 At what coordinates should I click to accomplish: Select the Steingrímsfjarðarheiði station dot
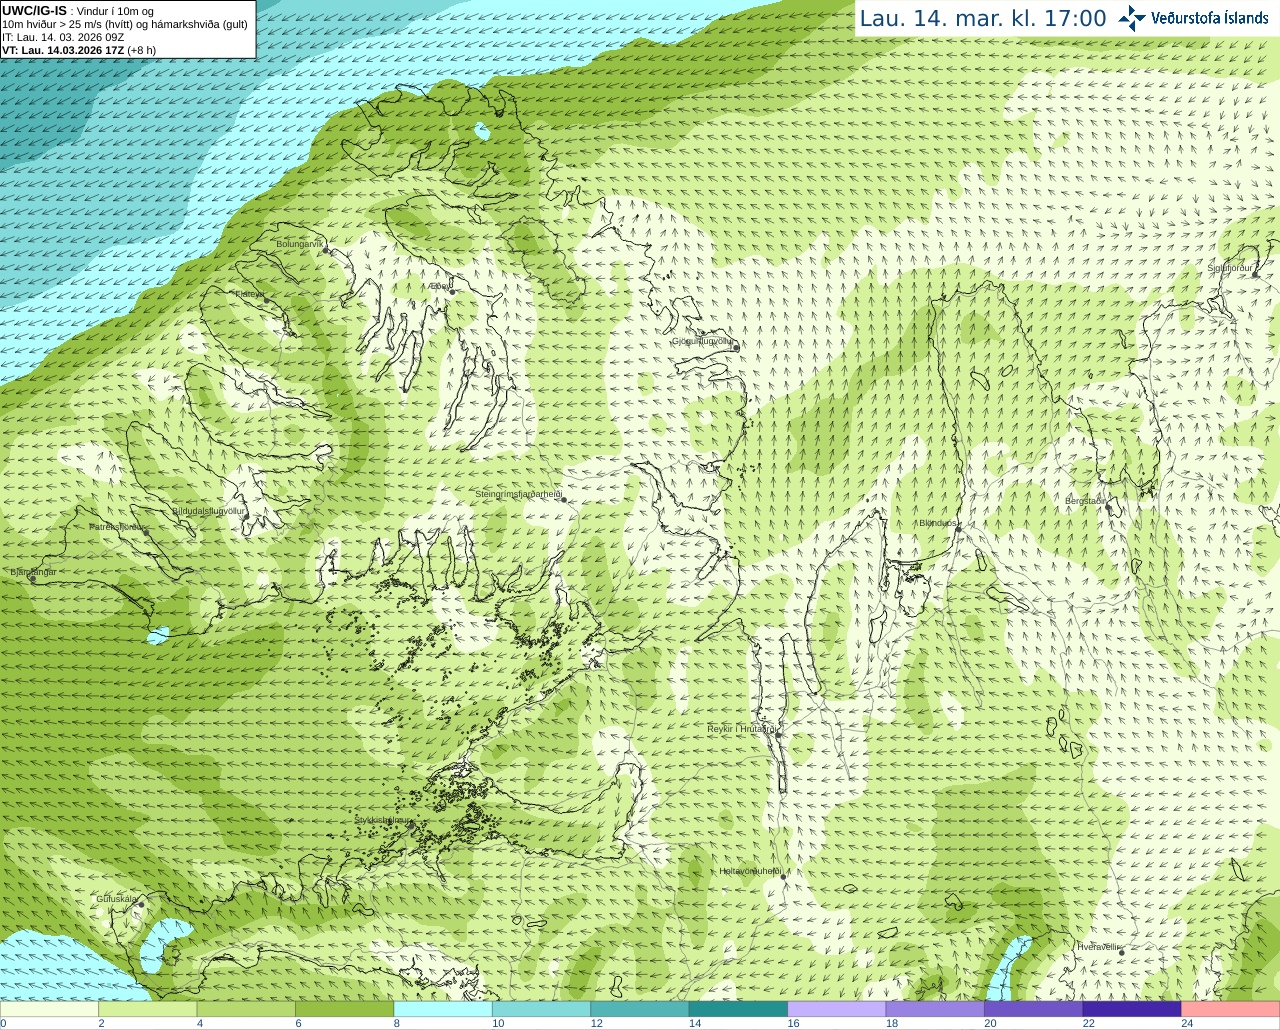pos(563,499)
